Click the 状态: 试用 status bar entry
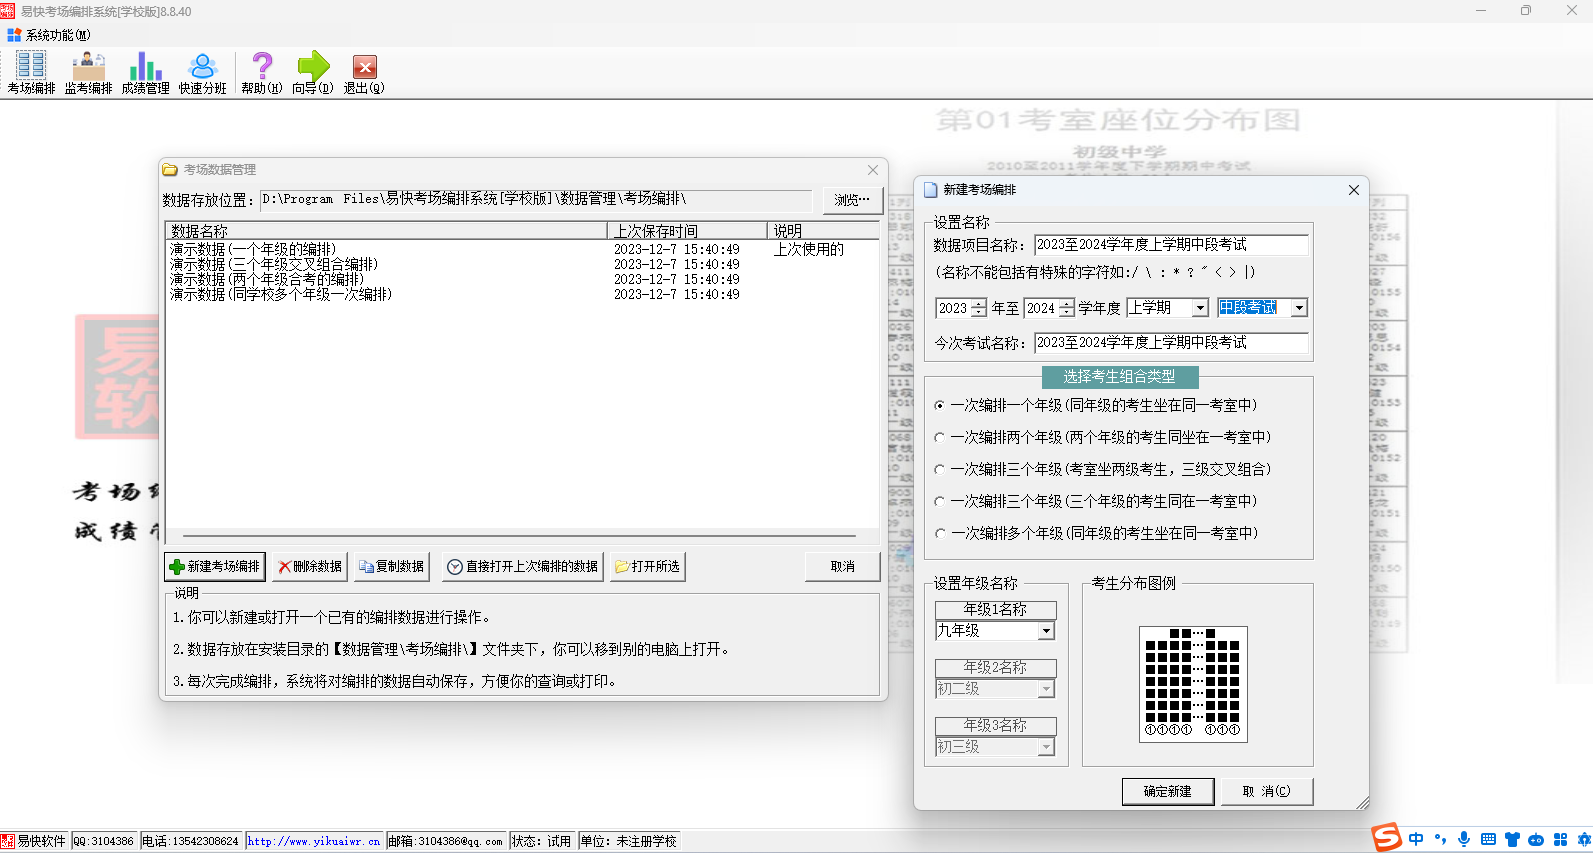 point(542,841)
